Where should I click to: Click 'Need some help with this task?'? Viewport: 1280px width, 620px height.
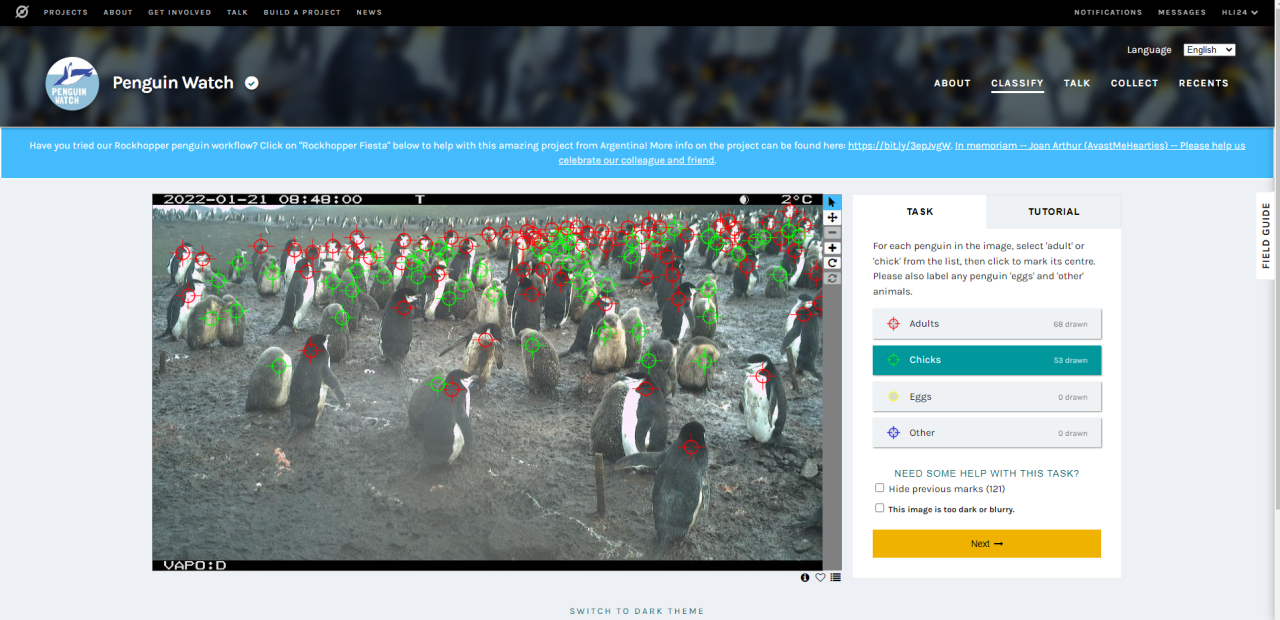coord(987,473)
